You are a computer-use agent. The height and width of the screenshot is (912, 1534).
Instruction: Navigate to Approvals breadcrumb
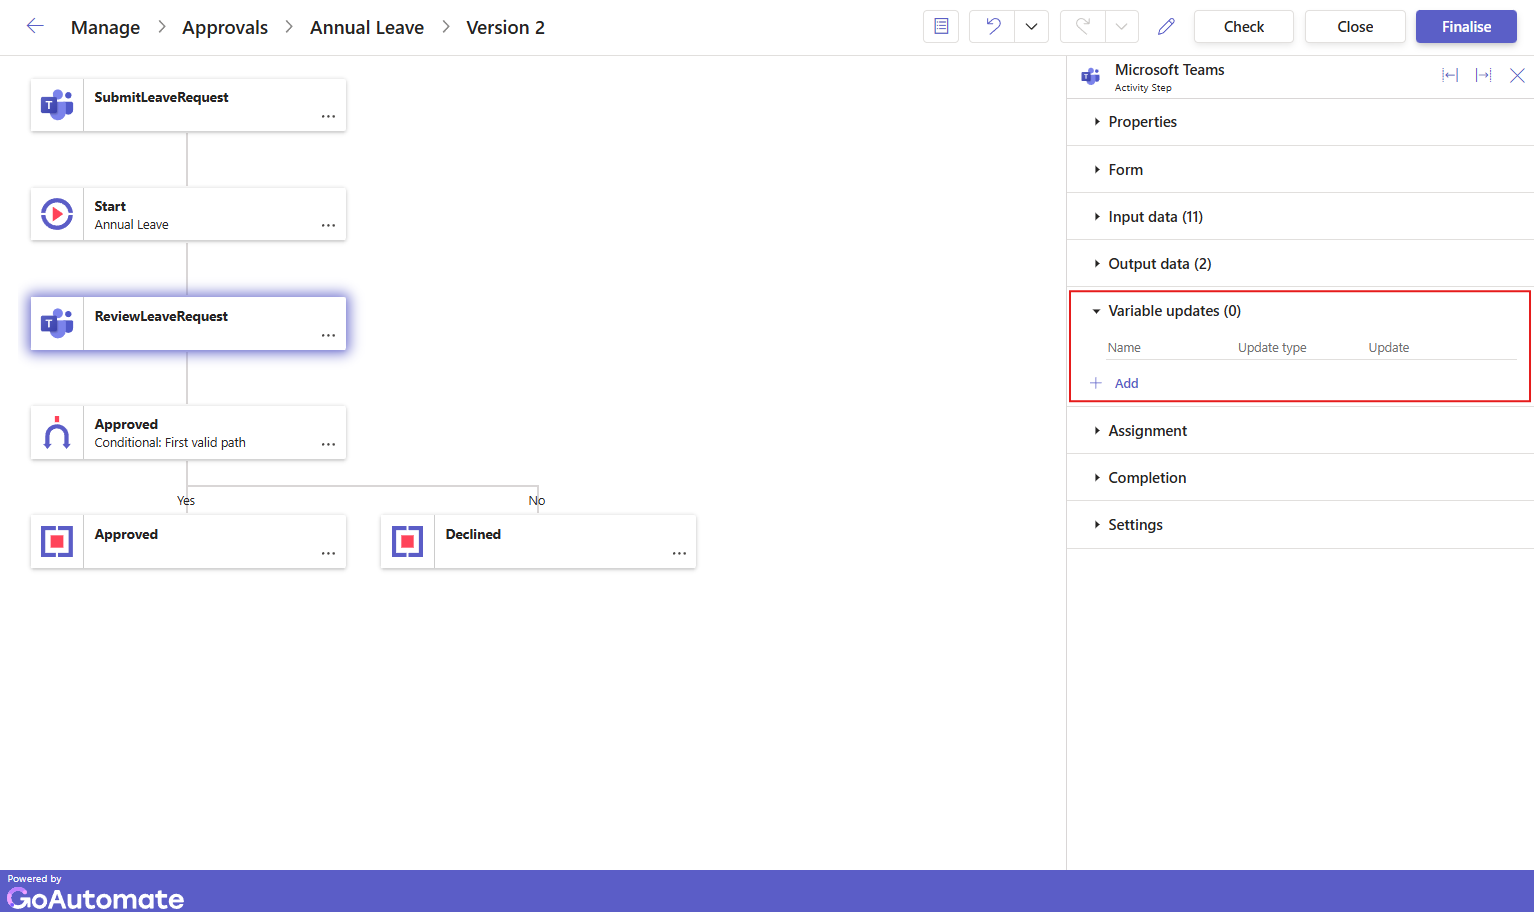tap(225, 28)
